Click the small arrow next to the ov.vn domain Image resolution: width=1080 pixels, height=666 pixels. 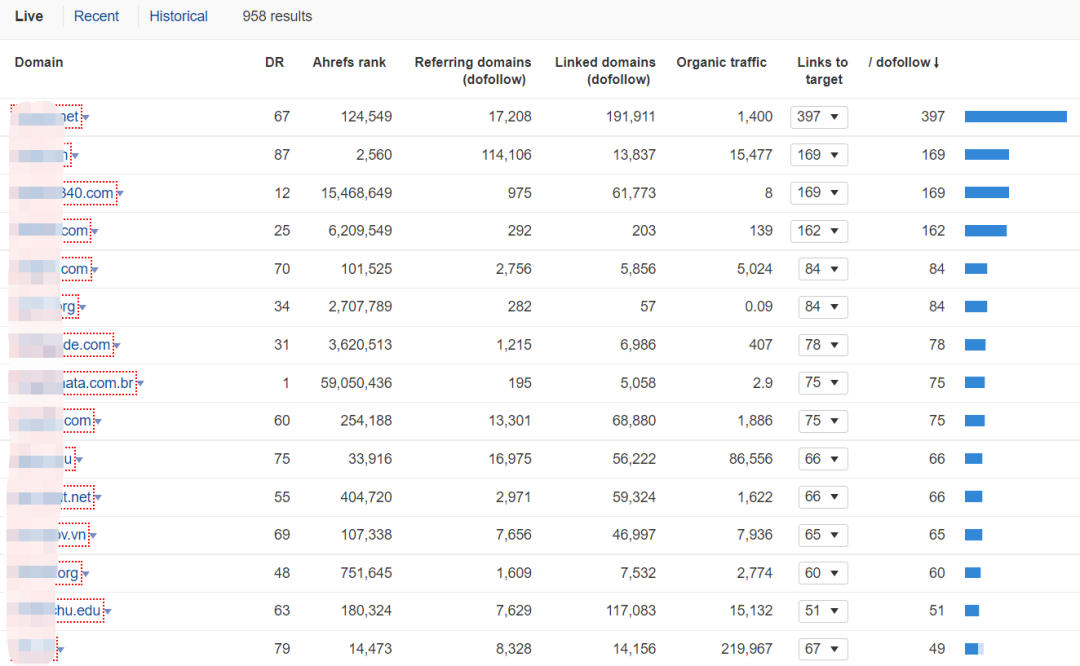click(x=93, y=536)
